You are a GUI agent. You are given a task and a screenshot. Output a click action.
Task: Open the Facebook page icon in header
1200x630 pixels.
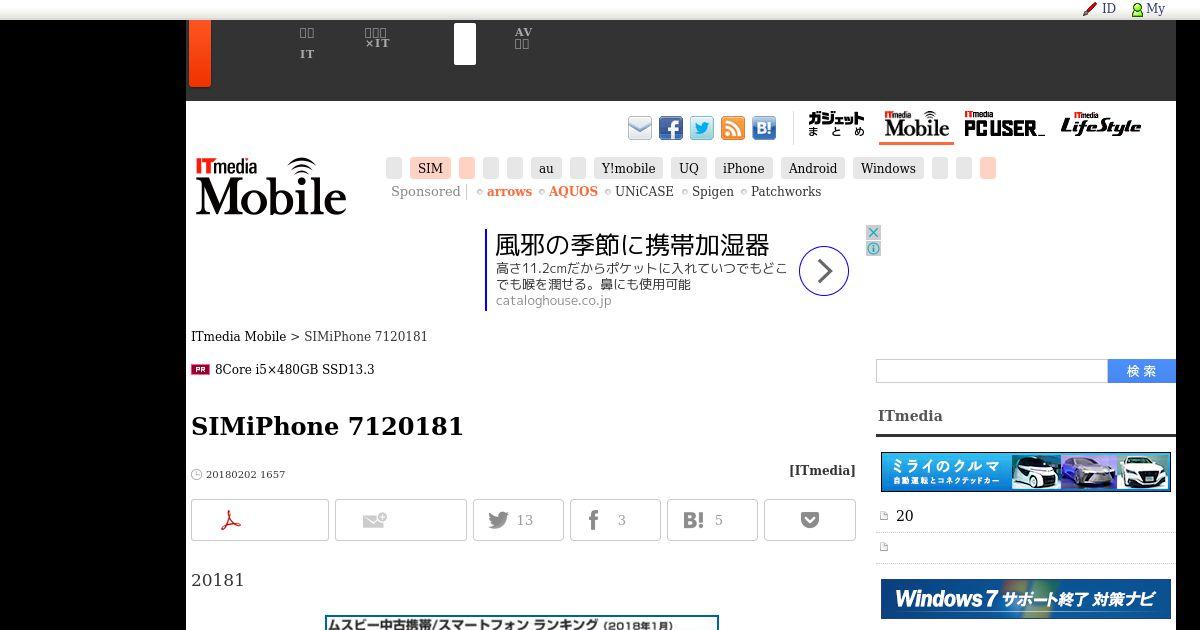tap(671, 128)
